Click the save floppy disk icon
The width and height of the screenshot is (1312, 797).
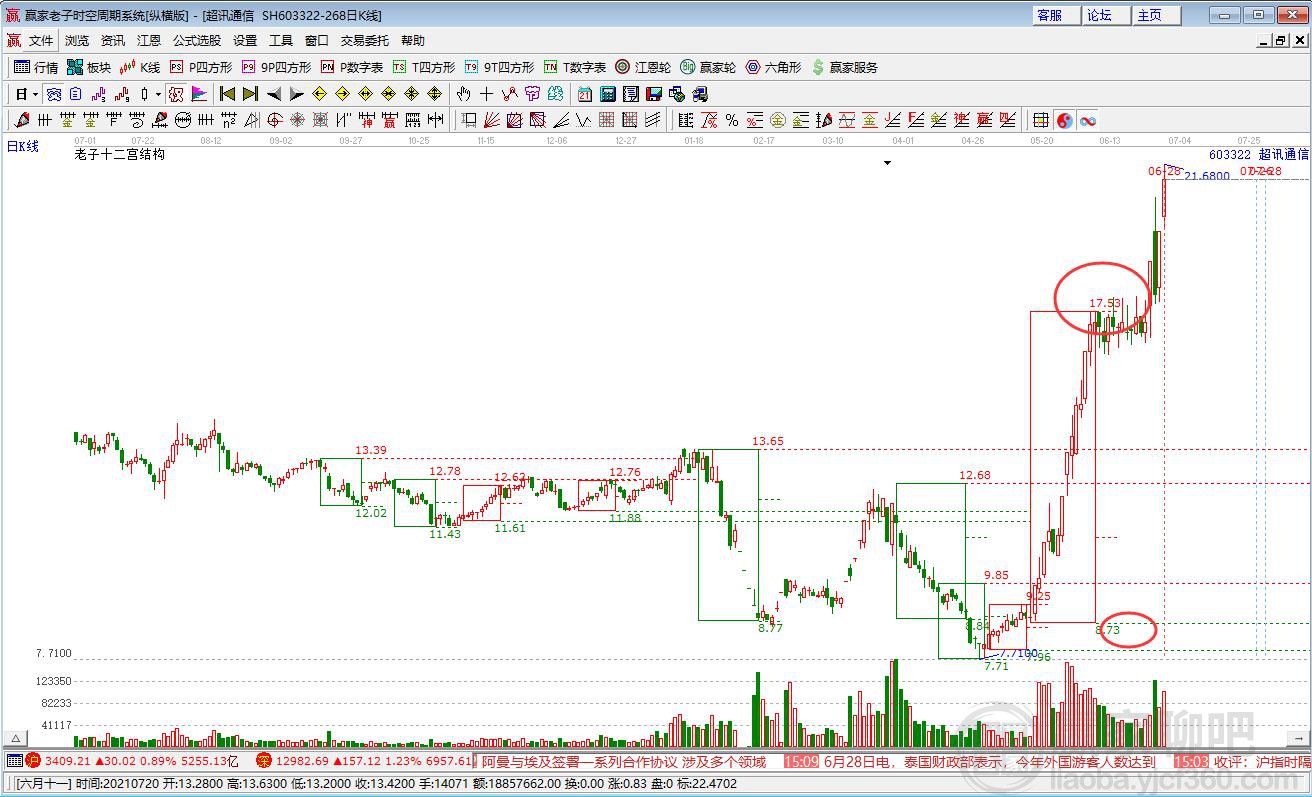click(x=653, y=94)
